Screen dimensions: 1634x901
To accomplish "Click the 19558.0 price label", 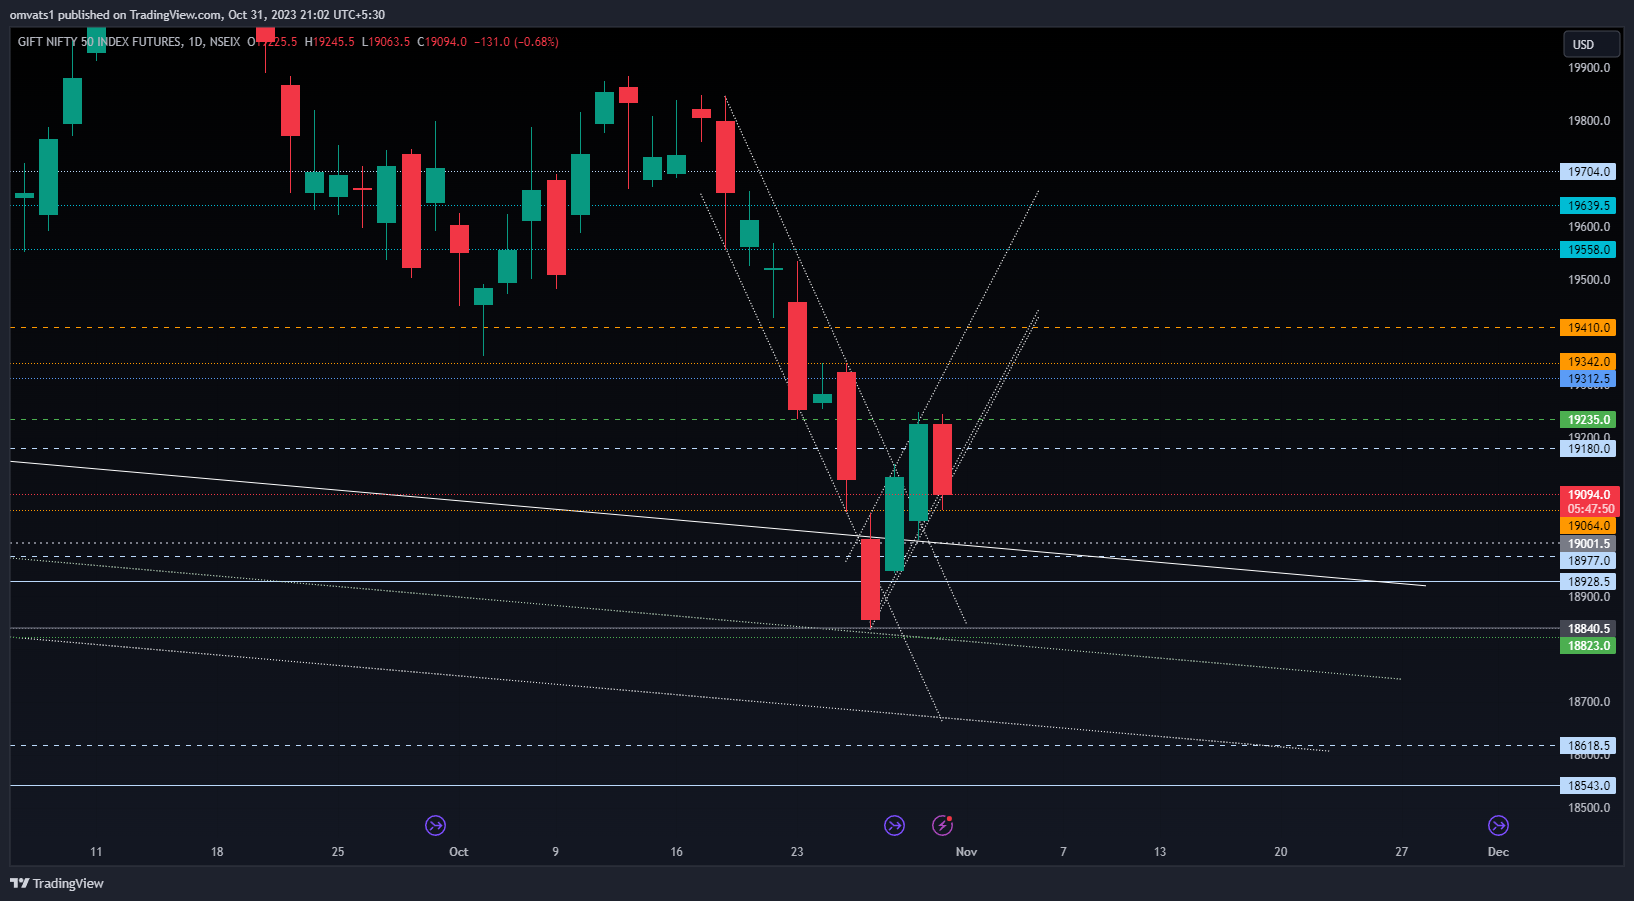I will click(1588, 250).
